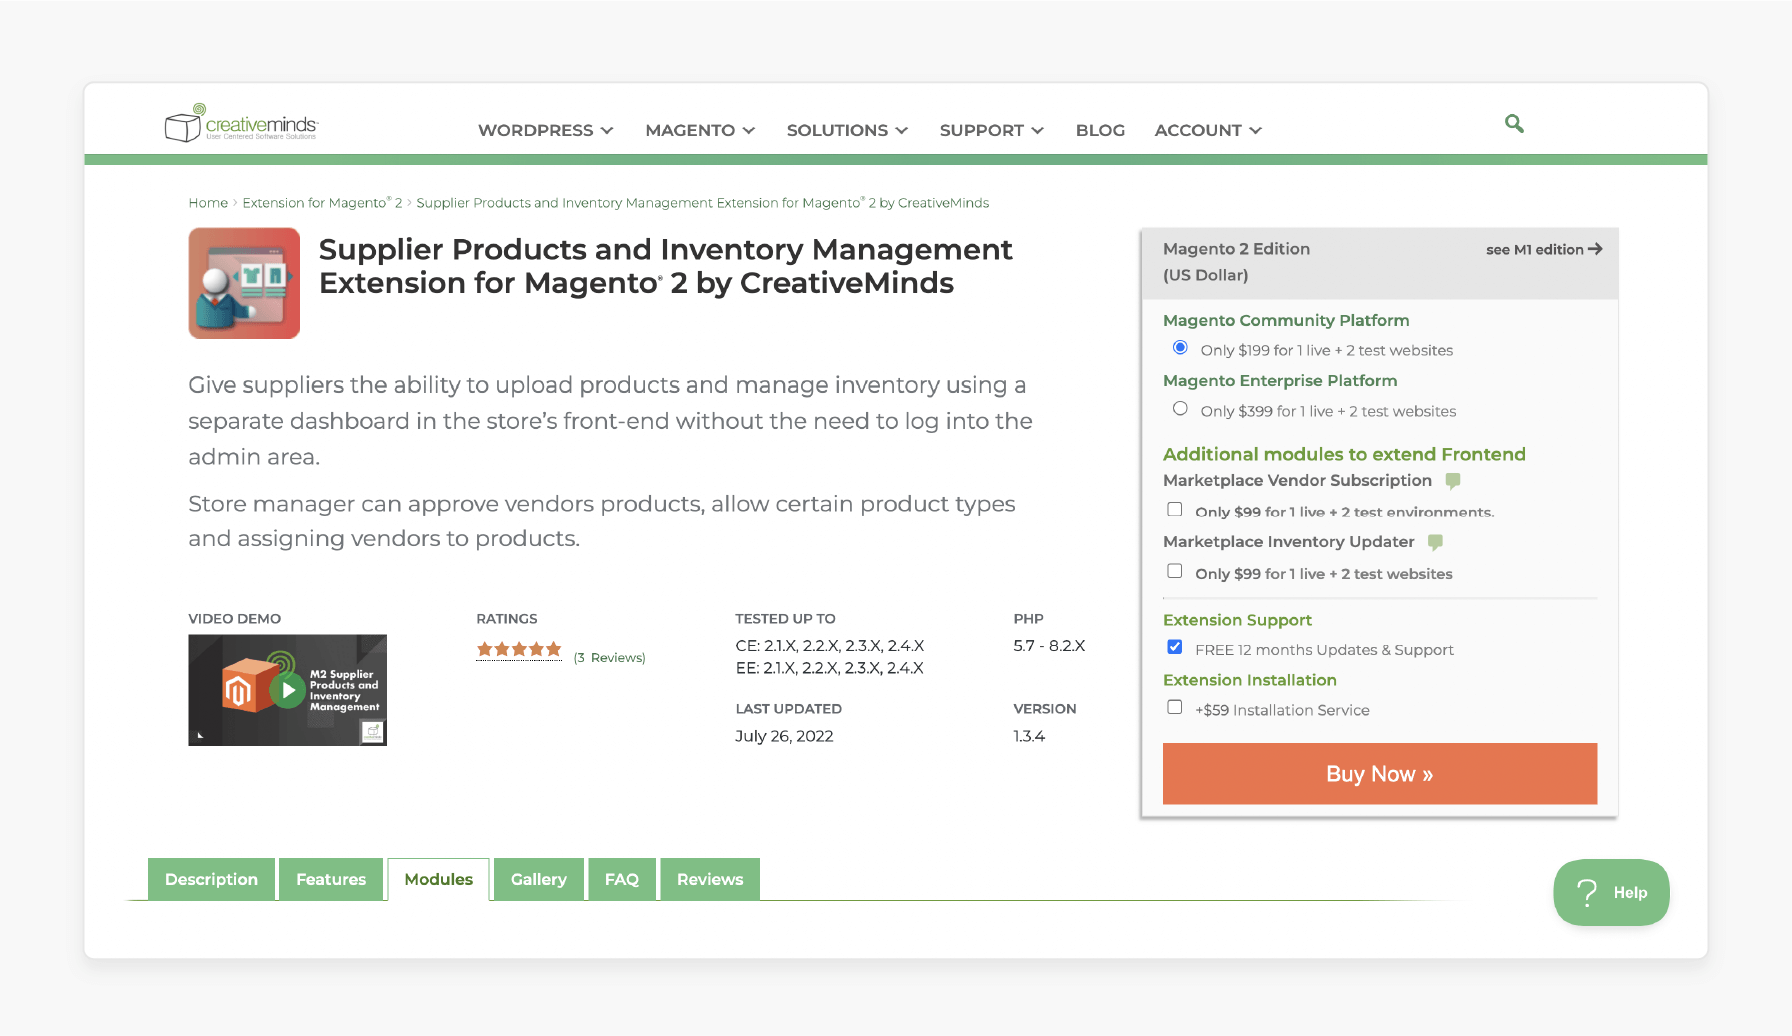Click the Additional modules to extend Frontend heading
Screen dimensions: 1792x1036
(x=1344, y=454)
